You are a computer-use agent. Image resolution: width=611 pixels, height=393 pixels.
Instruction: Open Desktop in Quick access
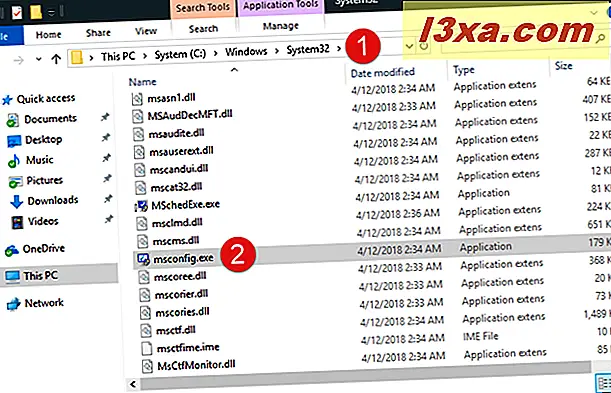(43, 139)
